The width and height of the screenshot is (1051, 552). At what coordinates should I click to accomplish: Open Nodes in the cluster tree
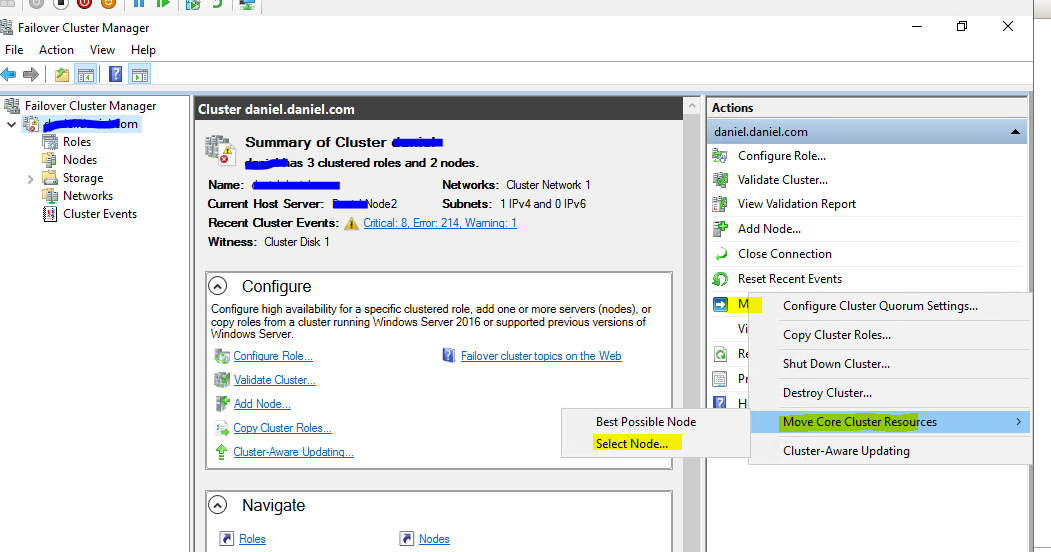[80, 160]
